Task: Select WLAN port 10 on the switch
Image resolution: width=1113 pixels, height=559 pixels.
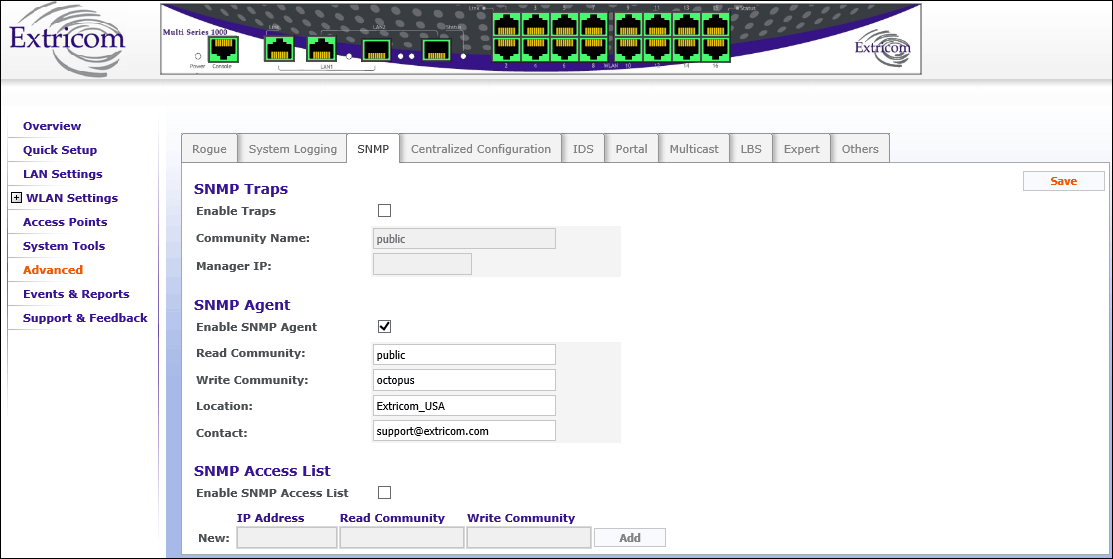Action: (628, 49)
